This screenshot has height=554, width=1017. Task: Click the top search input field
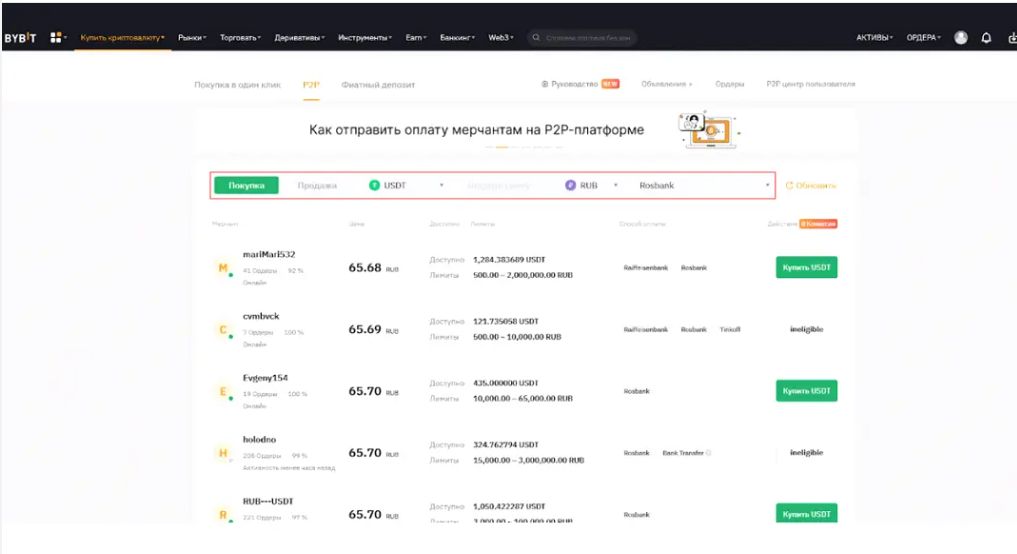pos(582,38)
